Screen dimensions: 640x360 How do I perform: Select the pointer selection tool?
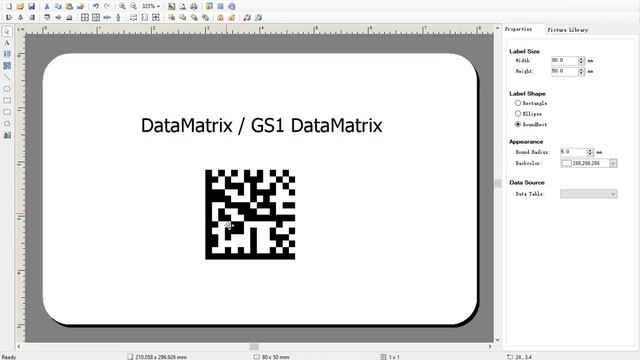pyautogui.click(x=7, y=31)
